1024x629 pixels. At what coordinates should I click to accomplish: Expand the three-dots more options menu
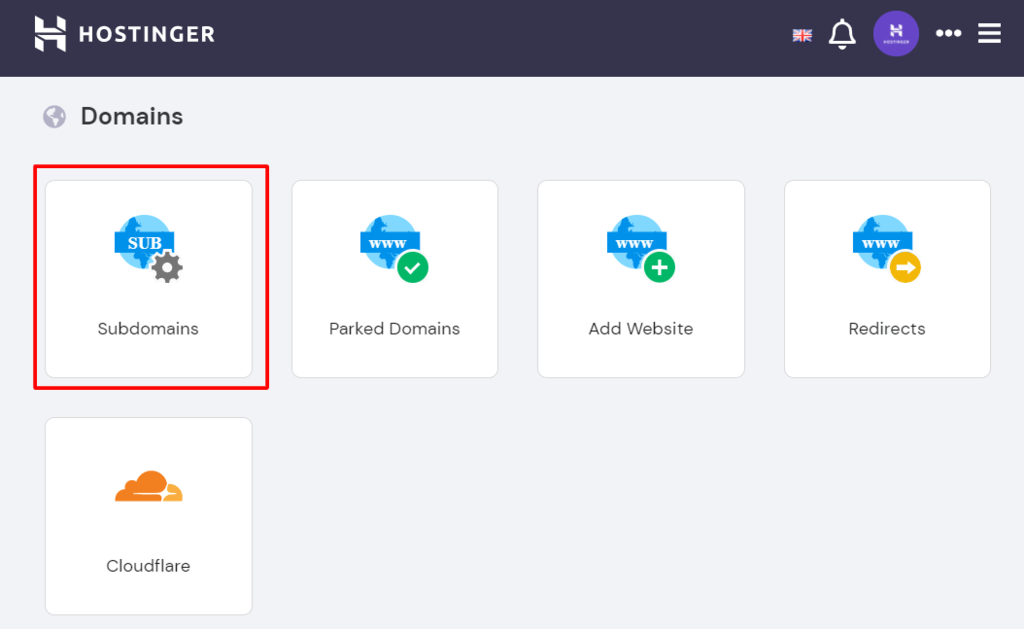pyautogui.click(x=948, y=33)
